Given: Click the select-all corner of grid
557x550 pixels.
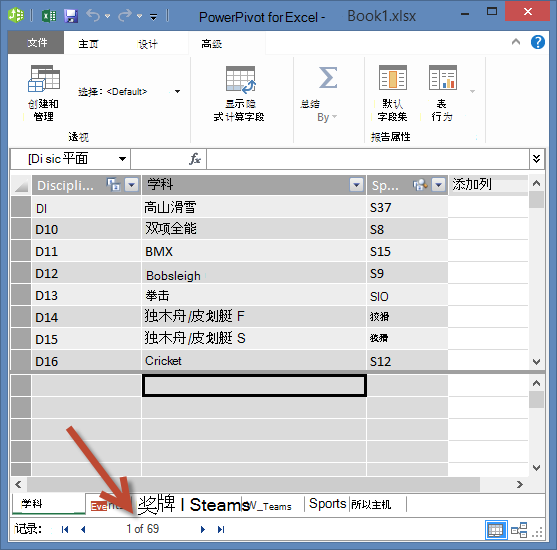Looking at the screenshot, I should point(21,185).
